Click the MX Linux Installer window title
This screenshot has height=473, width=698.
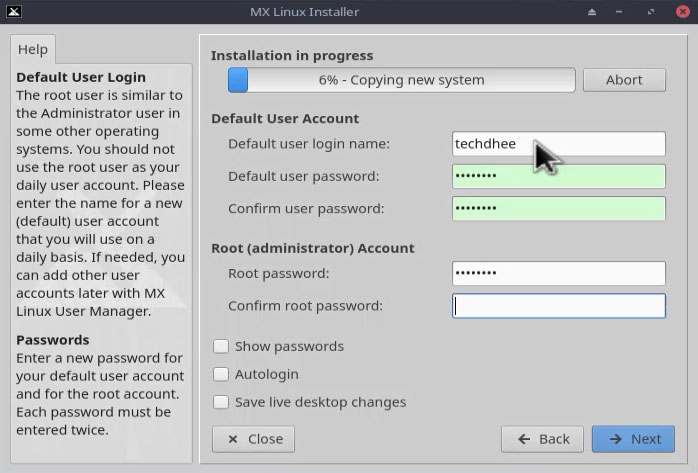coord(304,12)
